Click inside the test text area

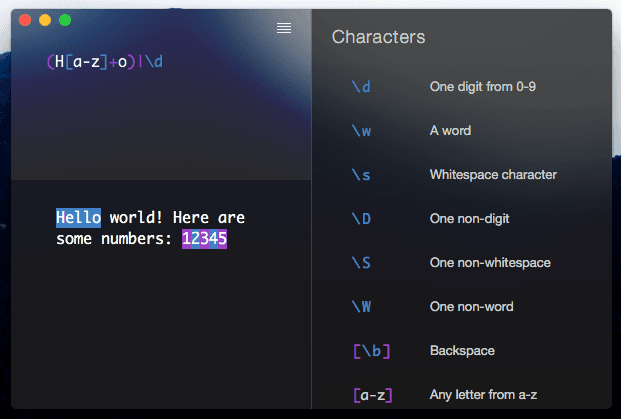161,294
